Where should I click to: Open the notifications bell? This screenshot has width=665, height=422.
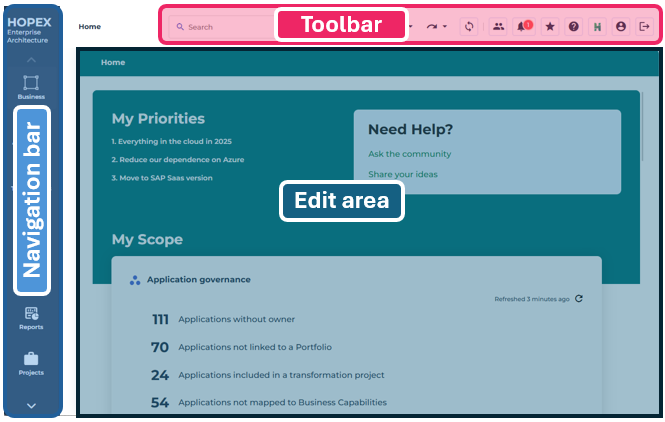(x=523, y=27)
